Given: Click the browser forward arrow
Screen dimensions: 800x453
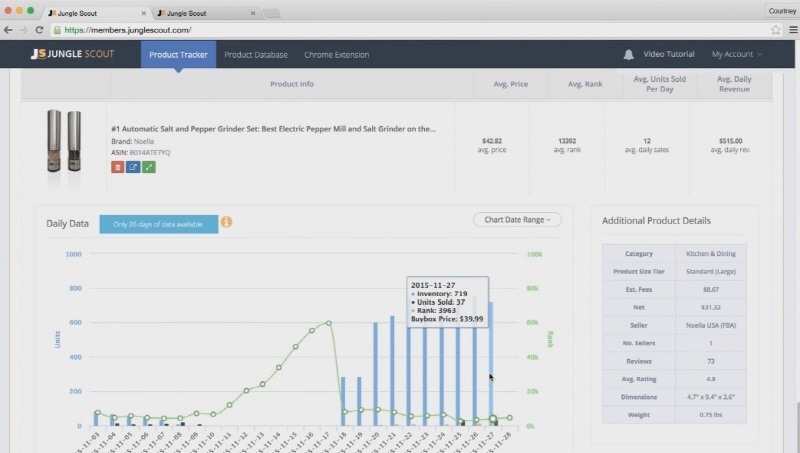Looking at the screenshot, I should (x=23, y=30).
